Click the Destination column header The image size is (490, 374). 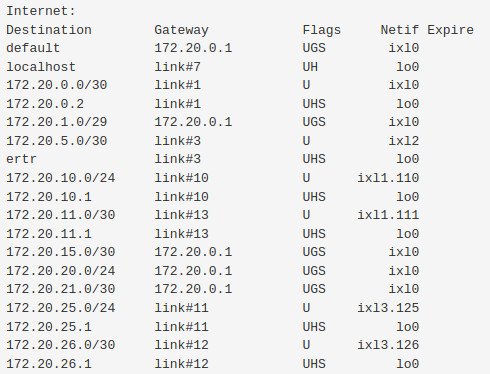pos(49,30)
